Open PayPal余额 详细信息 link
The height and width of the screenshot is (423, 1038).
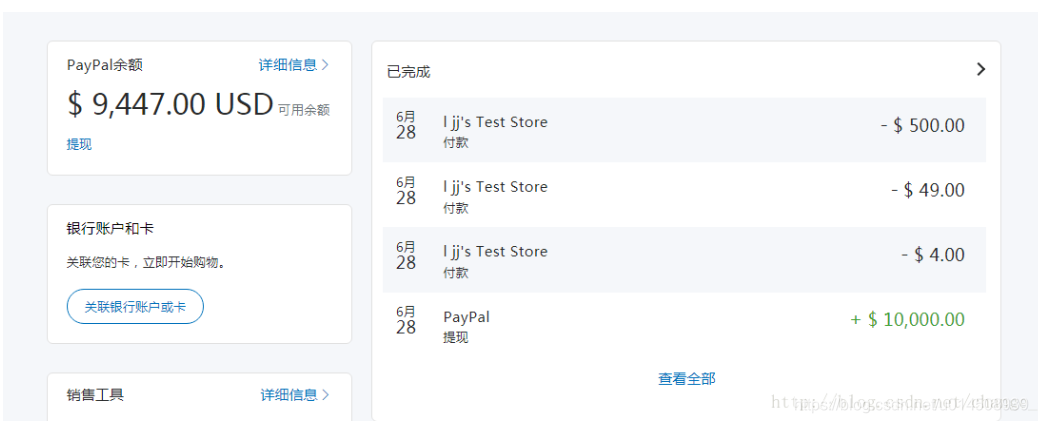293,65
